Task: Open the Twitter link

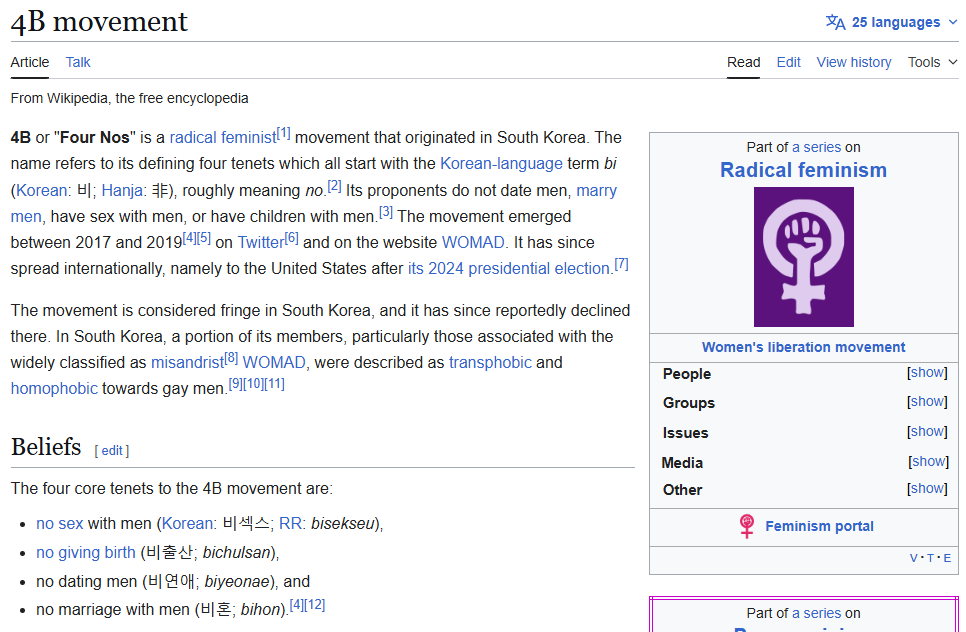Action: point(261,243)
